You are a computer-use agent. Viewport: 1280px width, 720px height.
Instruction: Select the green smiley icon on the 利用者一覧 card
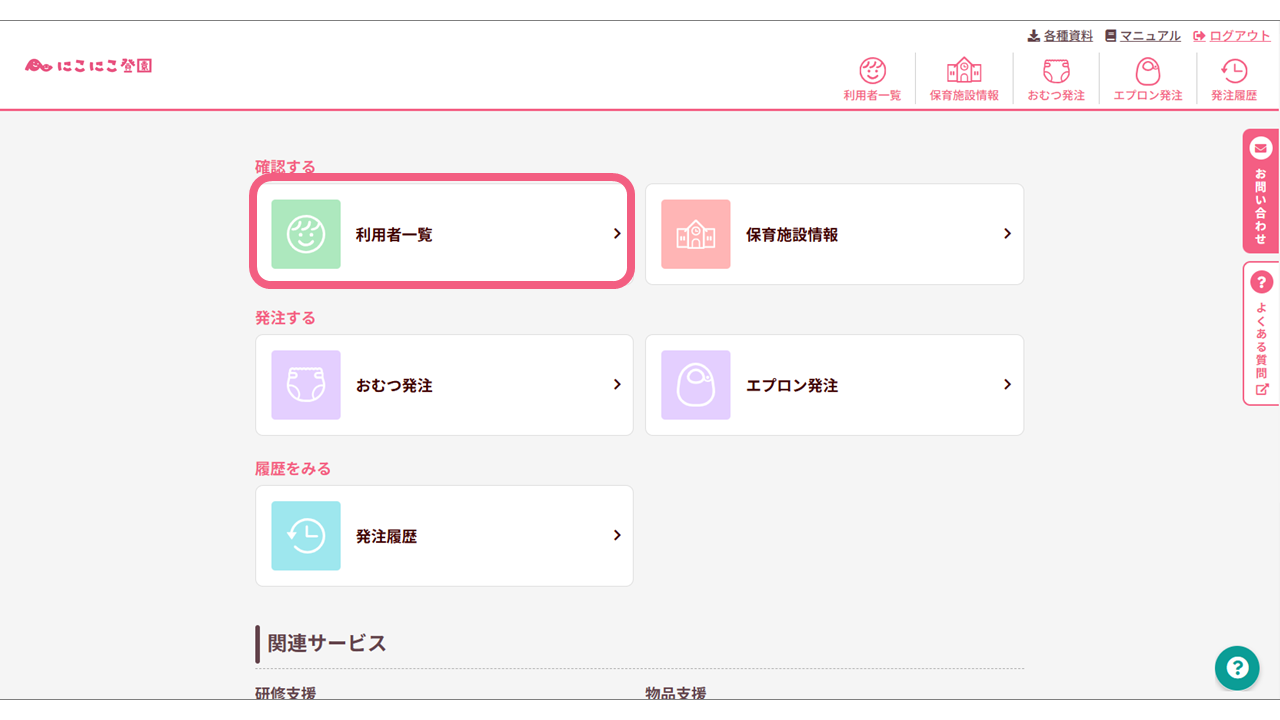pyautogui.click(x=305, y=233)
